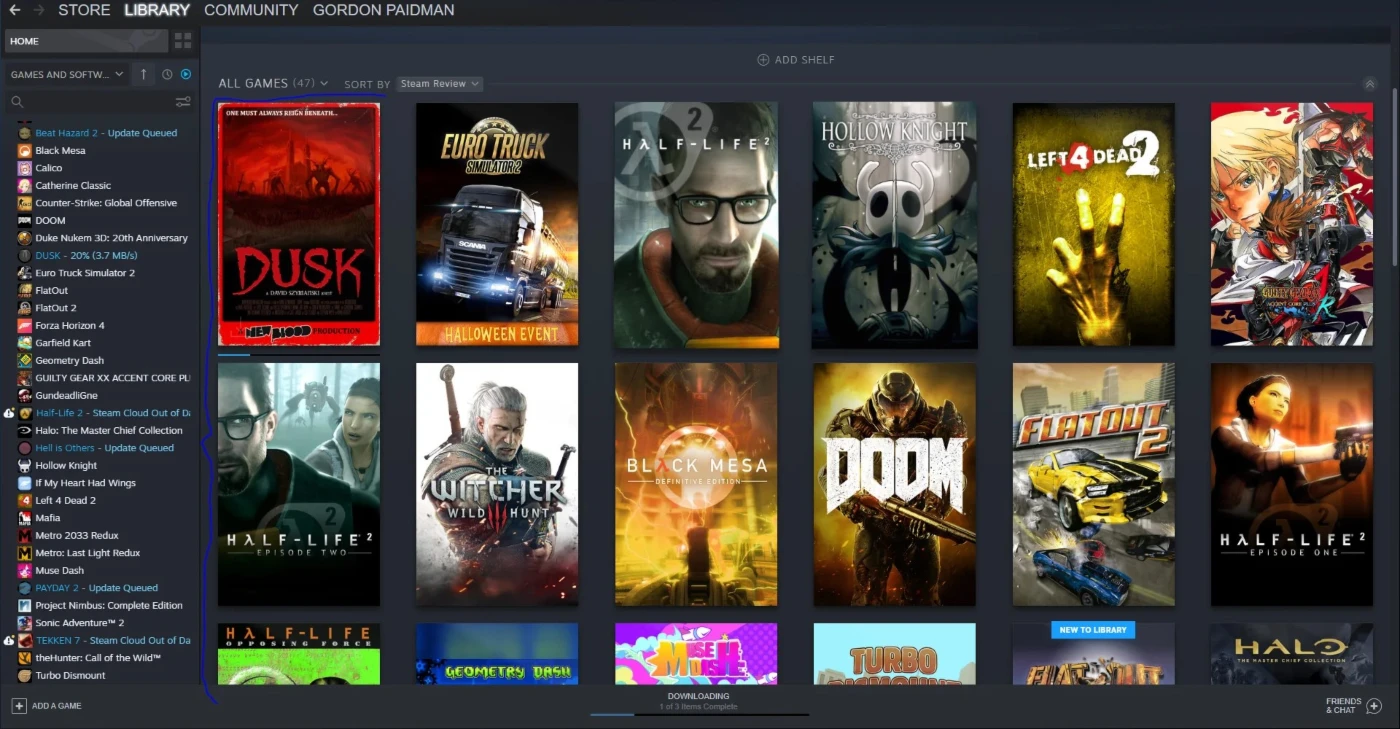The height and width of the screenshot is (729, 1400).
Task: Click the Add Shelf plus icon
Action: (x=763, y=60)
